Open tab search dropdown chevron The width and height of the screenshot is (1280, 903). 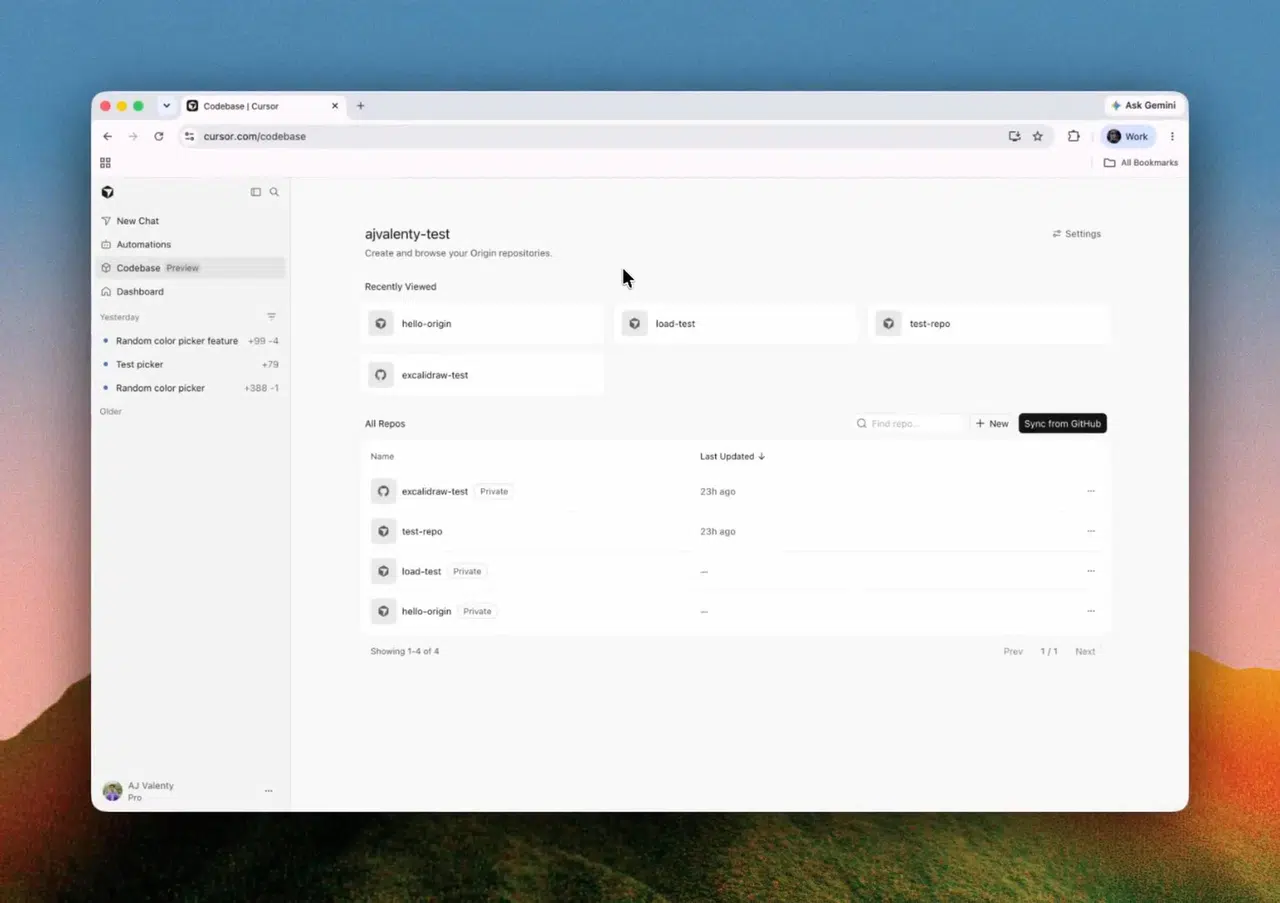click(x=166, y=105)
